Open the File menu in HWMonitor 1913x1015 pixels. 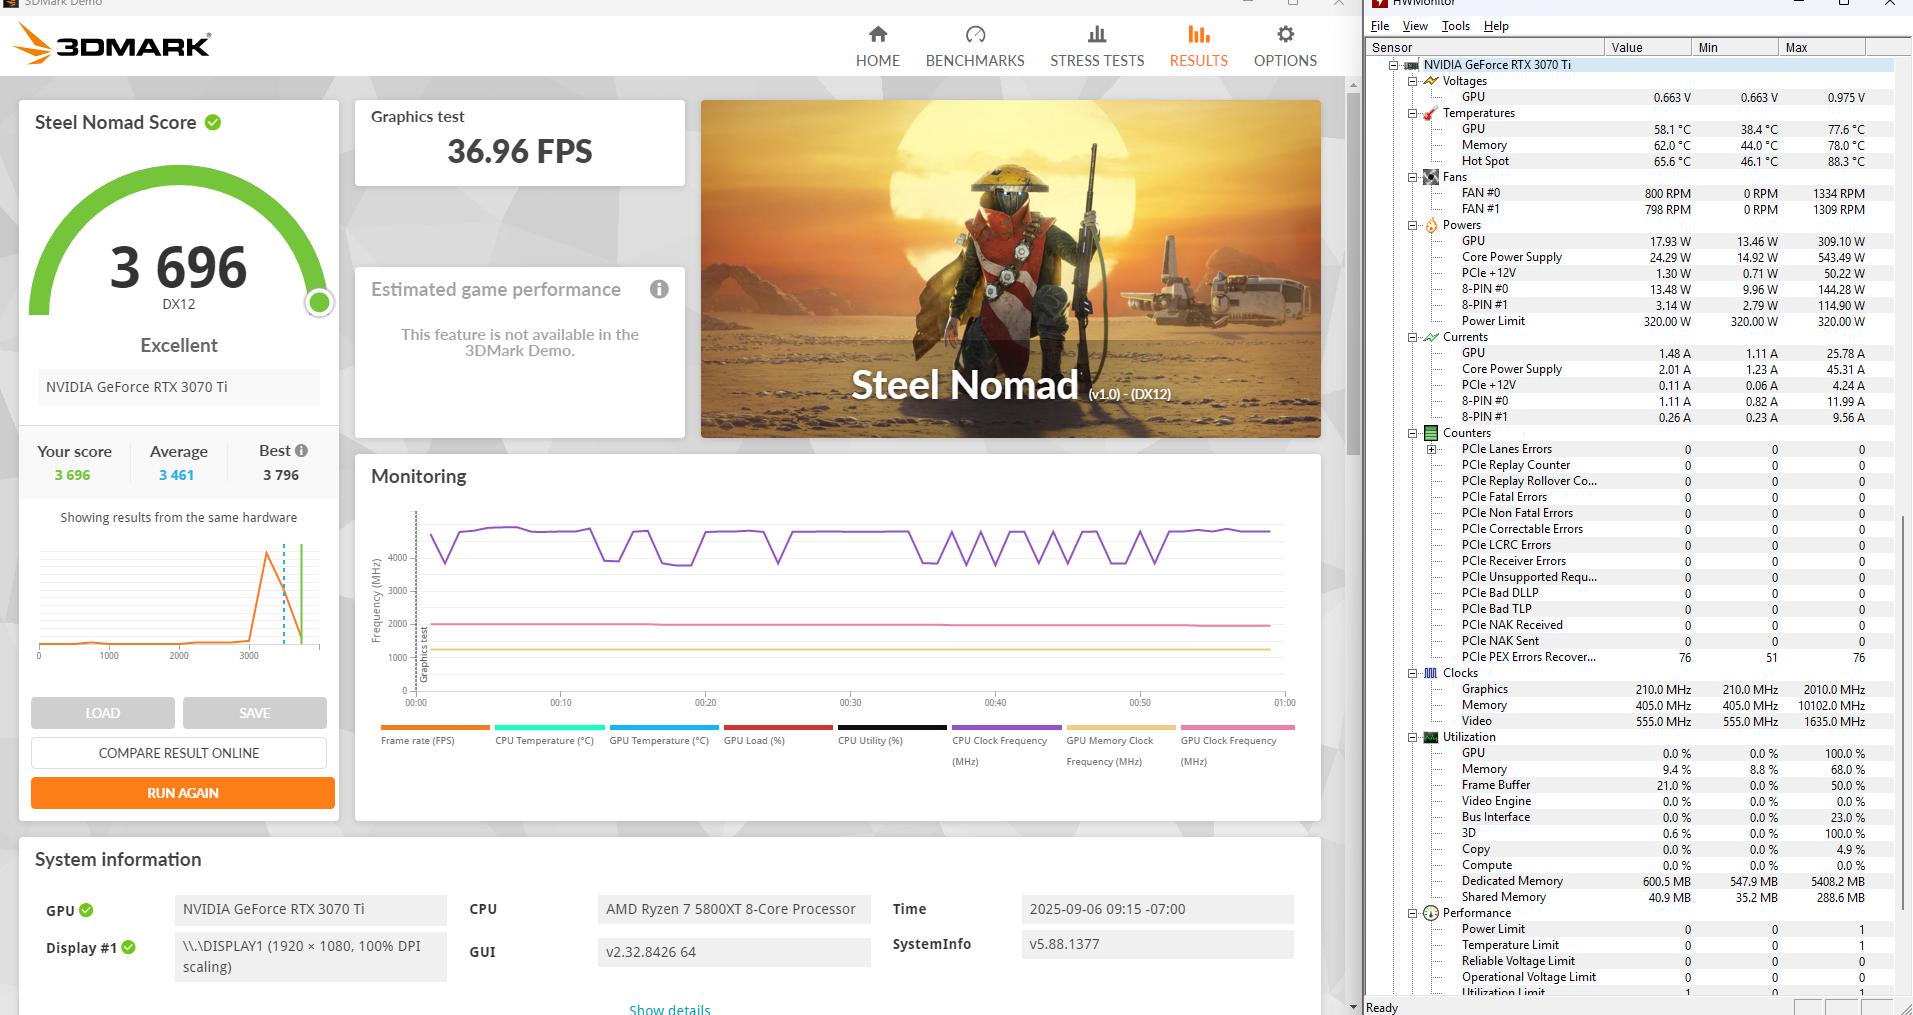(1380, 26)
